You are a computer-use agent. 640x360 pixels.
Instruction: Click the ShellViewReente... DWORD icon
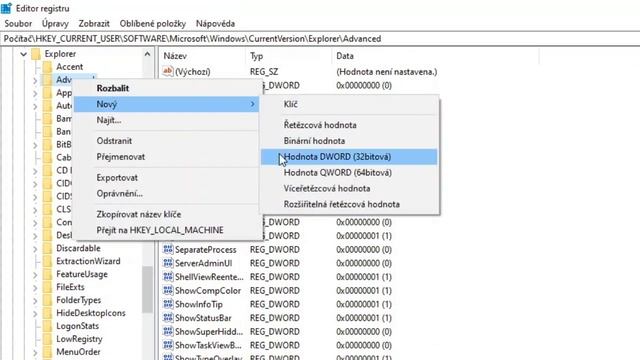coord(168,276)
